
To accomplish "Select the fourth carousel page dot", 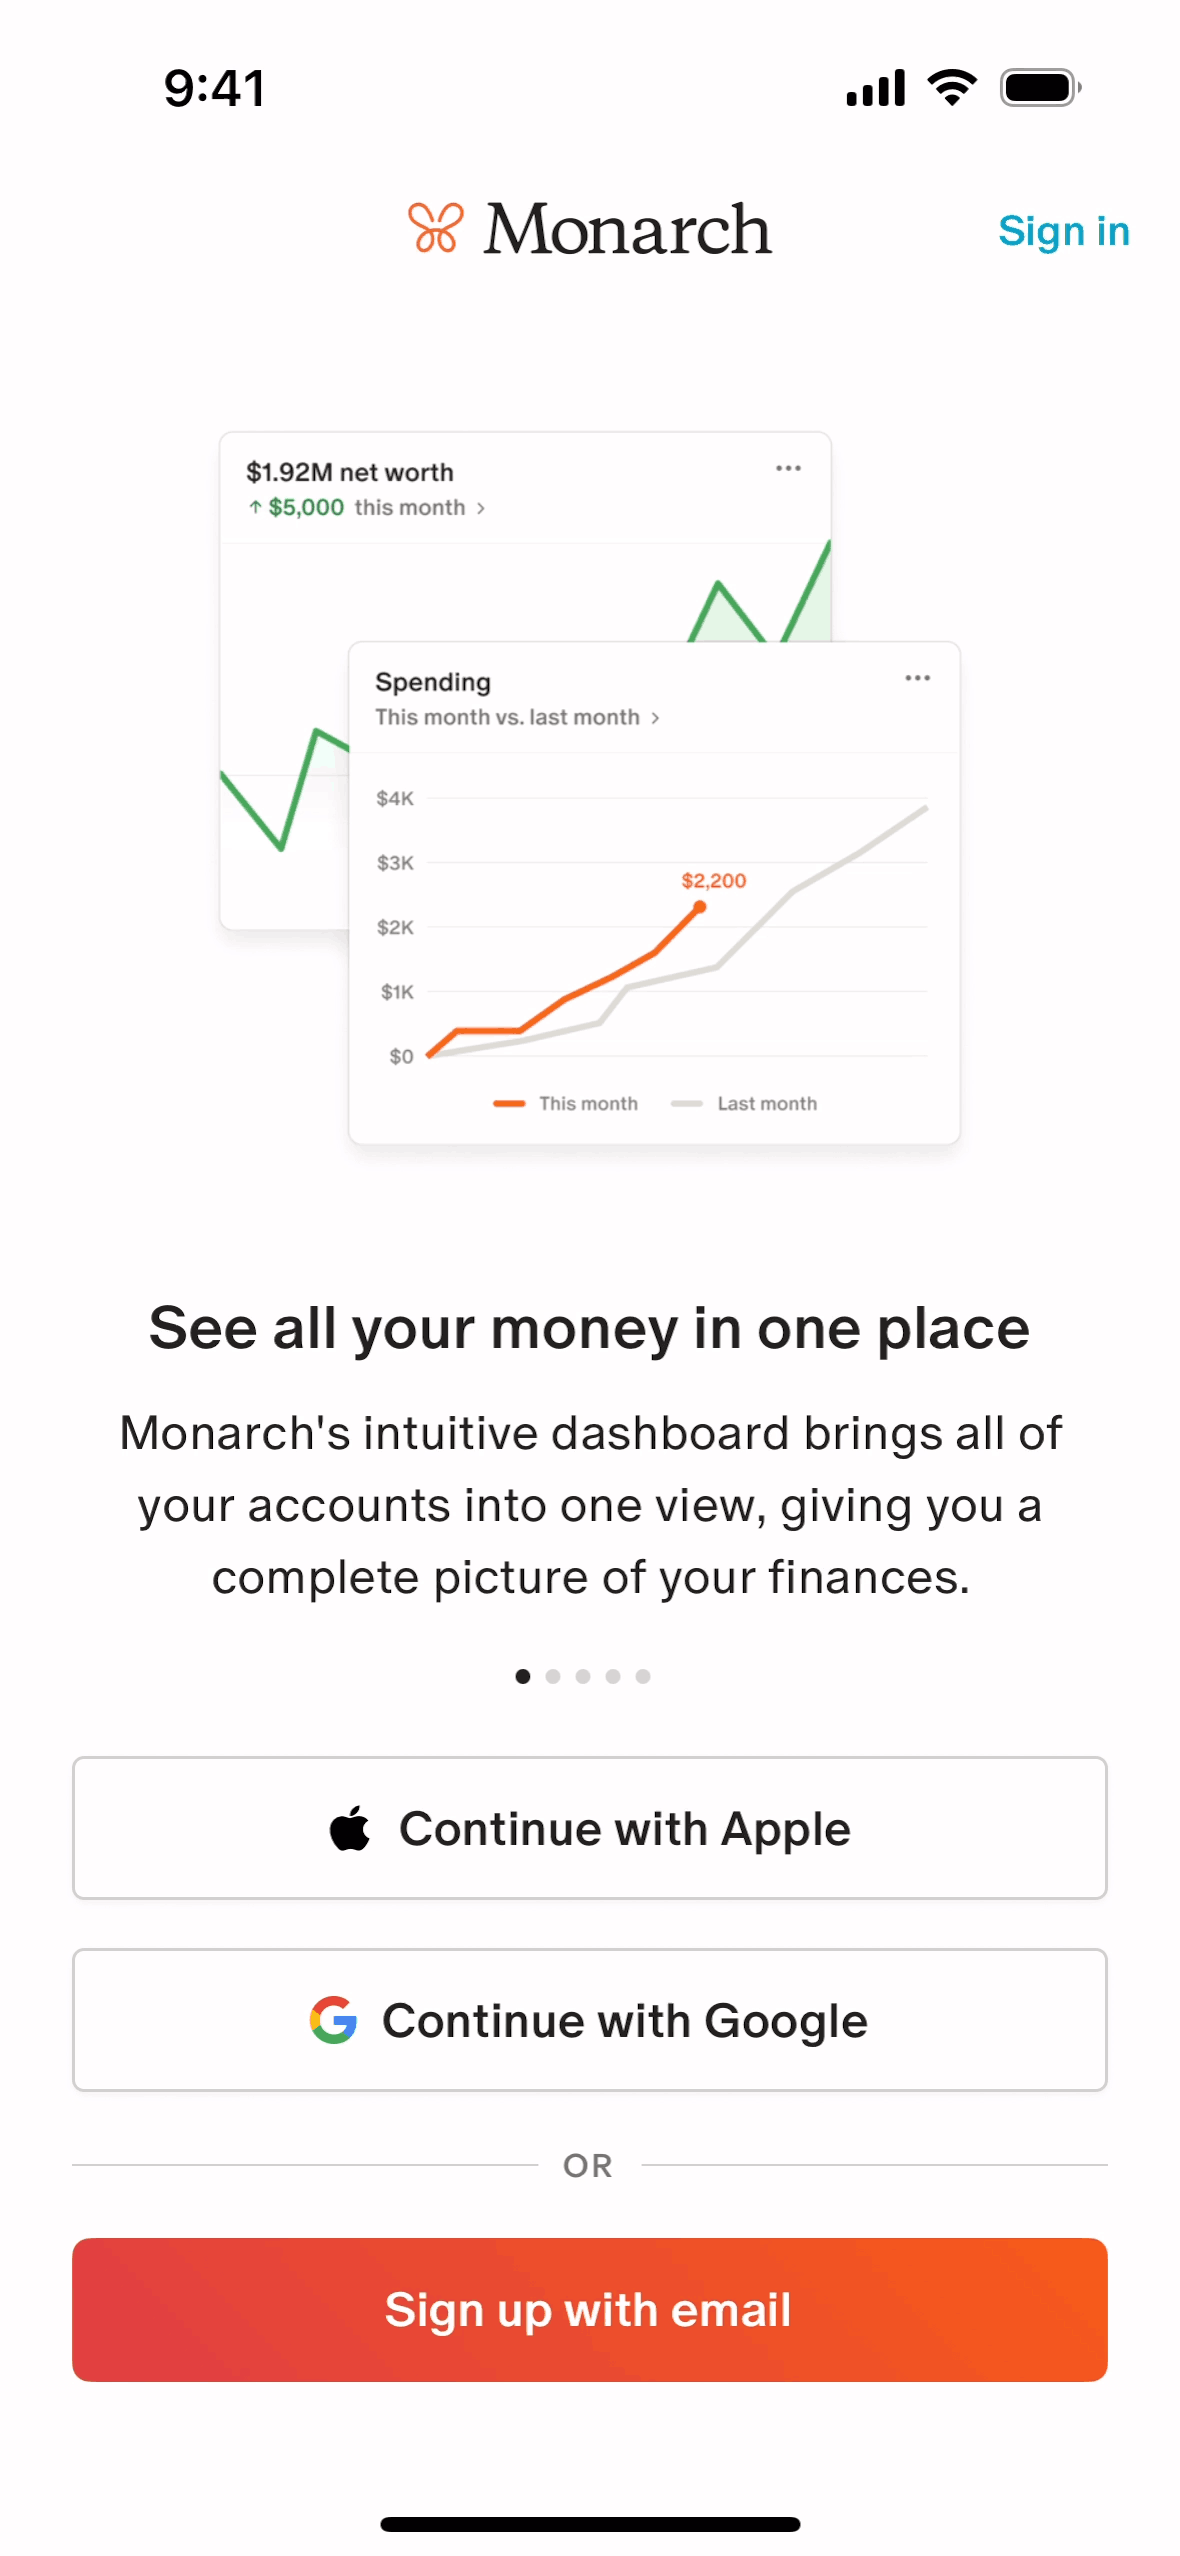I will coord(613,1676).
